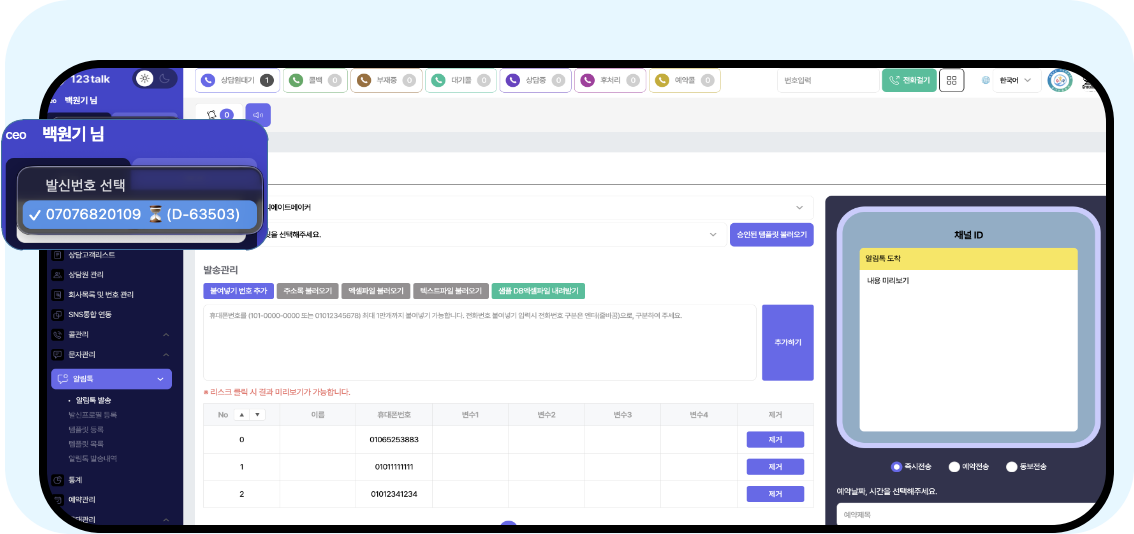This screenshot has width=1134, height=534.
Task: Click the 상담원대기 phone status icon
Action: 209,80
